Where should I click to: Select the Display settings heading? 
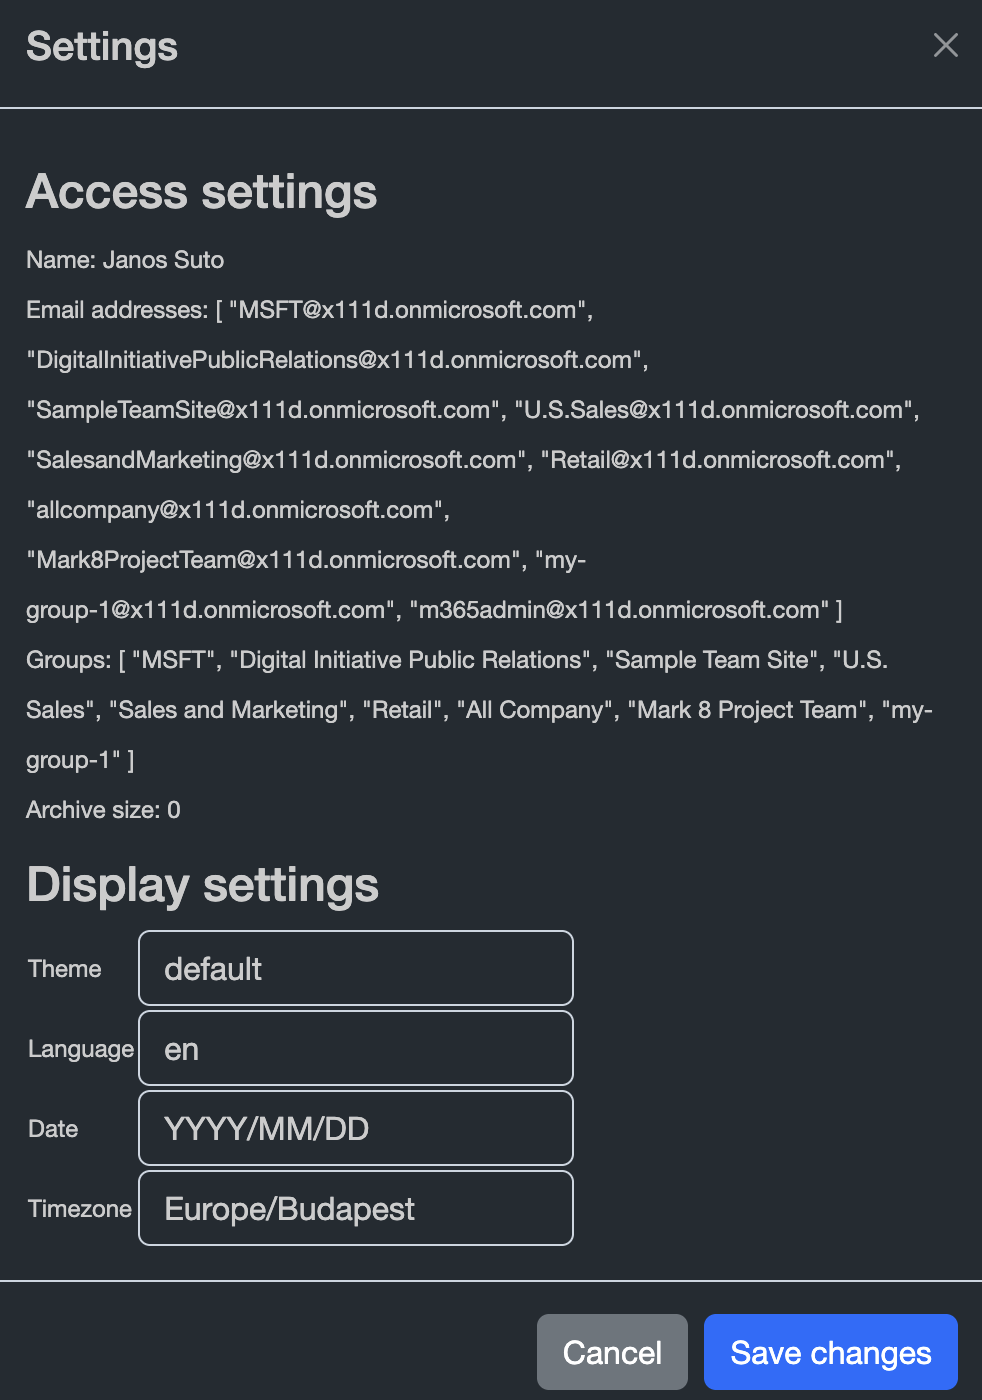(202, 885)
